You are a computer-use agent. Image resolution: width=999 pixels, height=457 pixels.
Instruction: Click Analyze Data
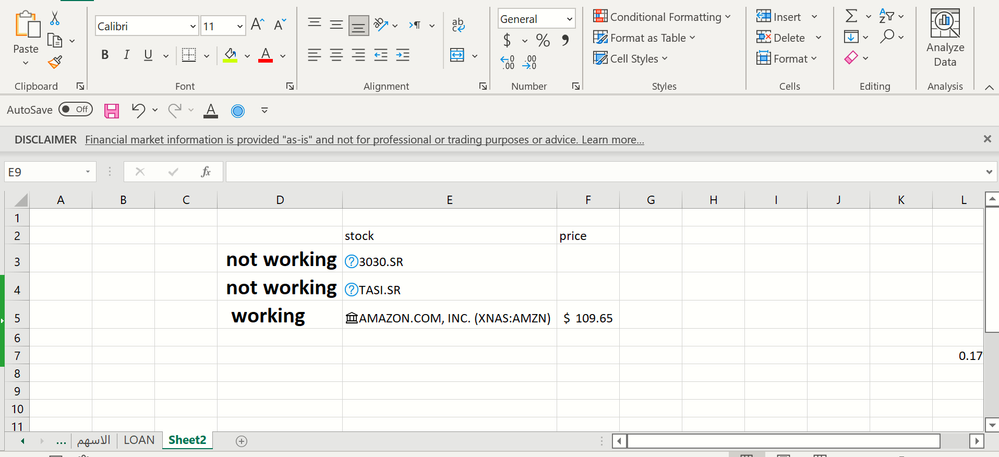tap(945, 38)
